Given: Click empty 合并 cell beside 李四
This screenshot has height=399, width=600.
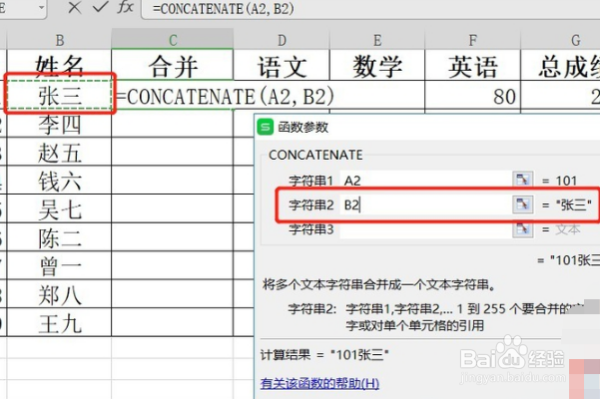Looking at the screenshot, I should 173,124.
